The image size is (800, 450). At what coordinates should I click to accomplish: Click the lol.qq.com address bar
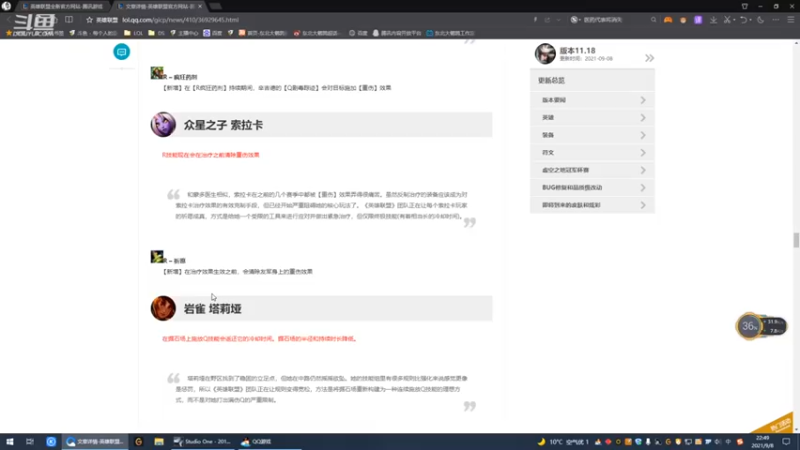[181, 20]
